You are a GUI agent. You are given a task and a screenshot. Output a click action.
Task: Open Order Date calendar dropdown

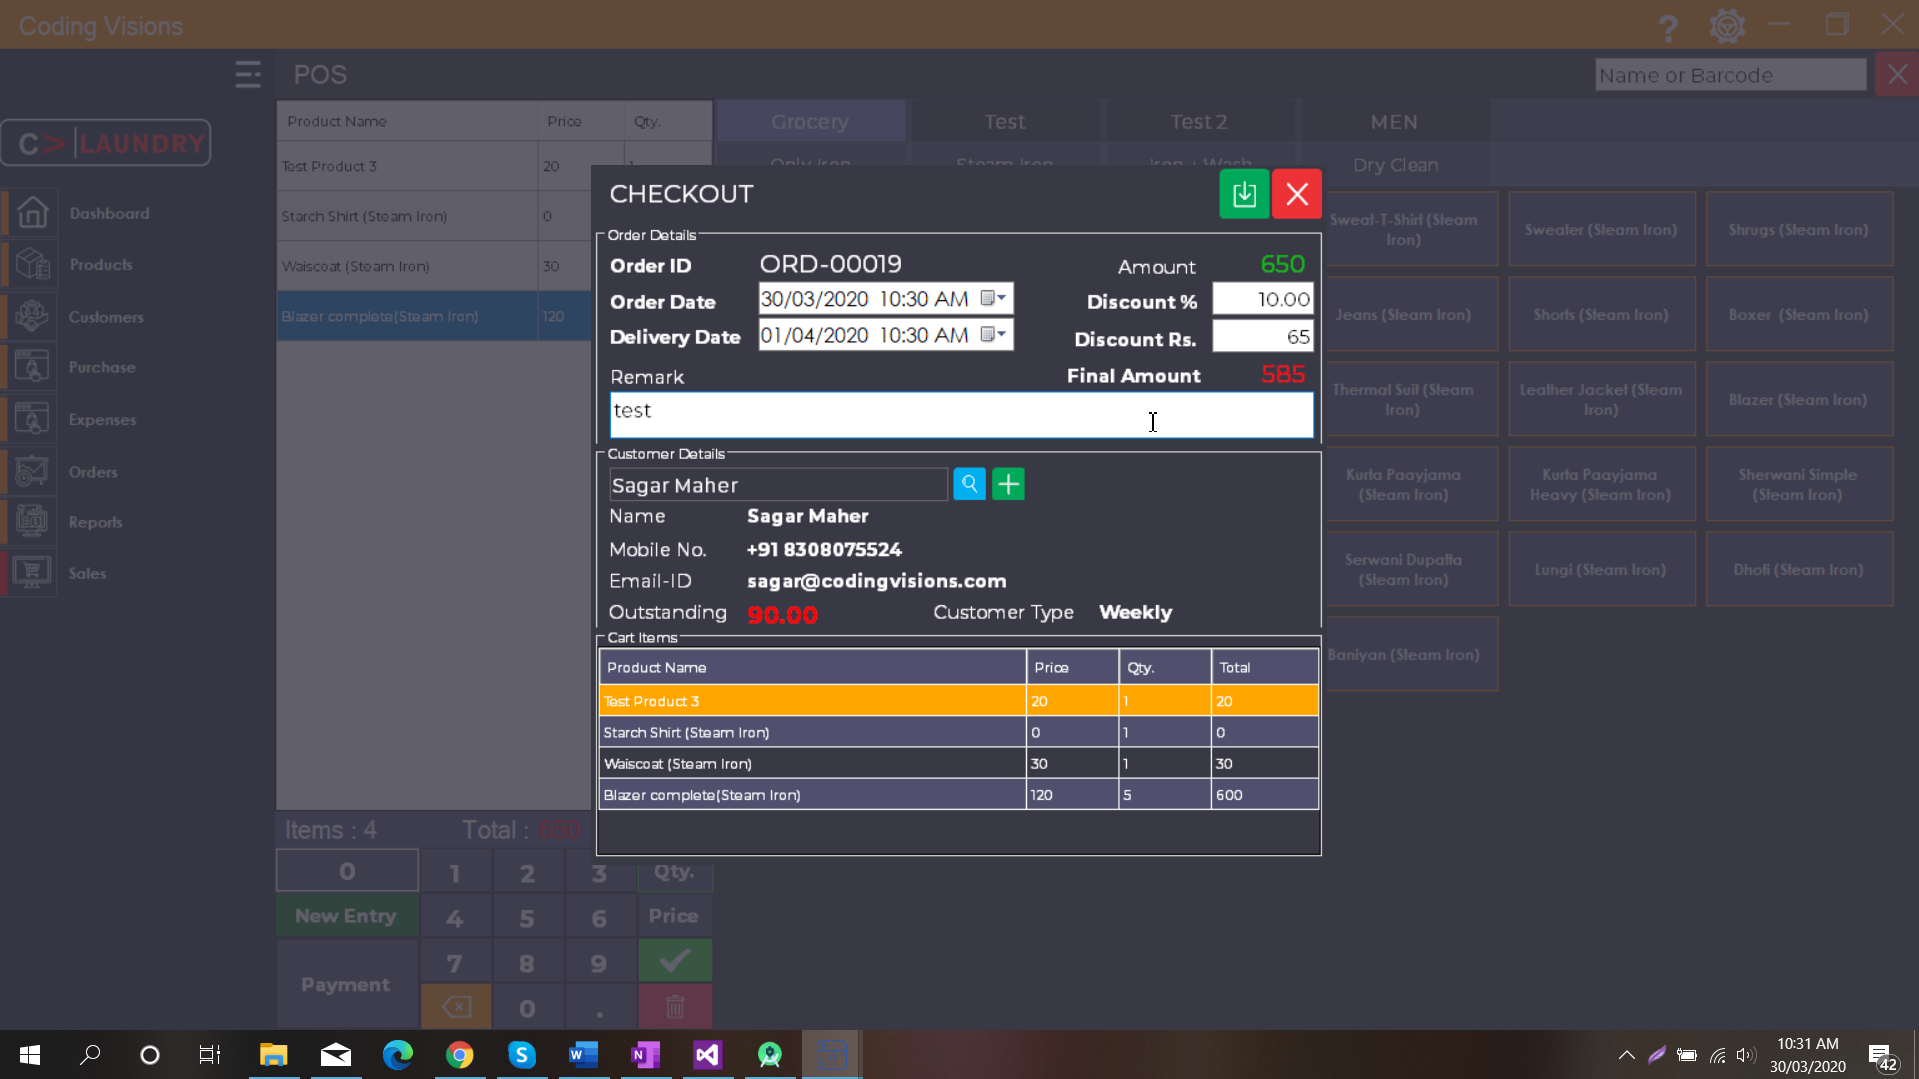pyautogui.click(x=993, y=299)
